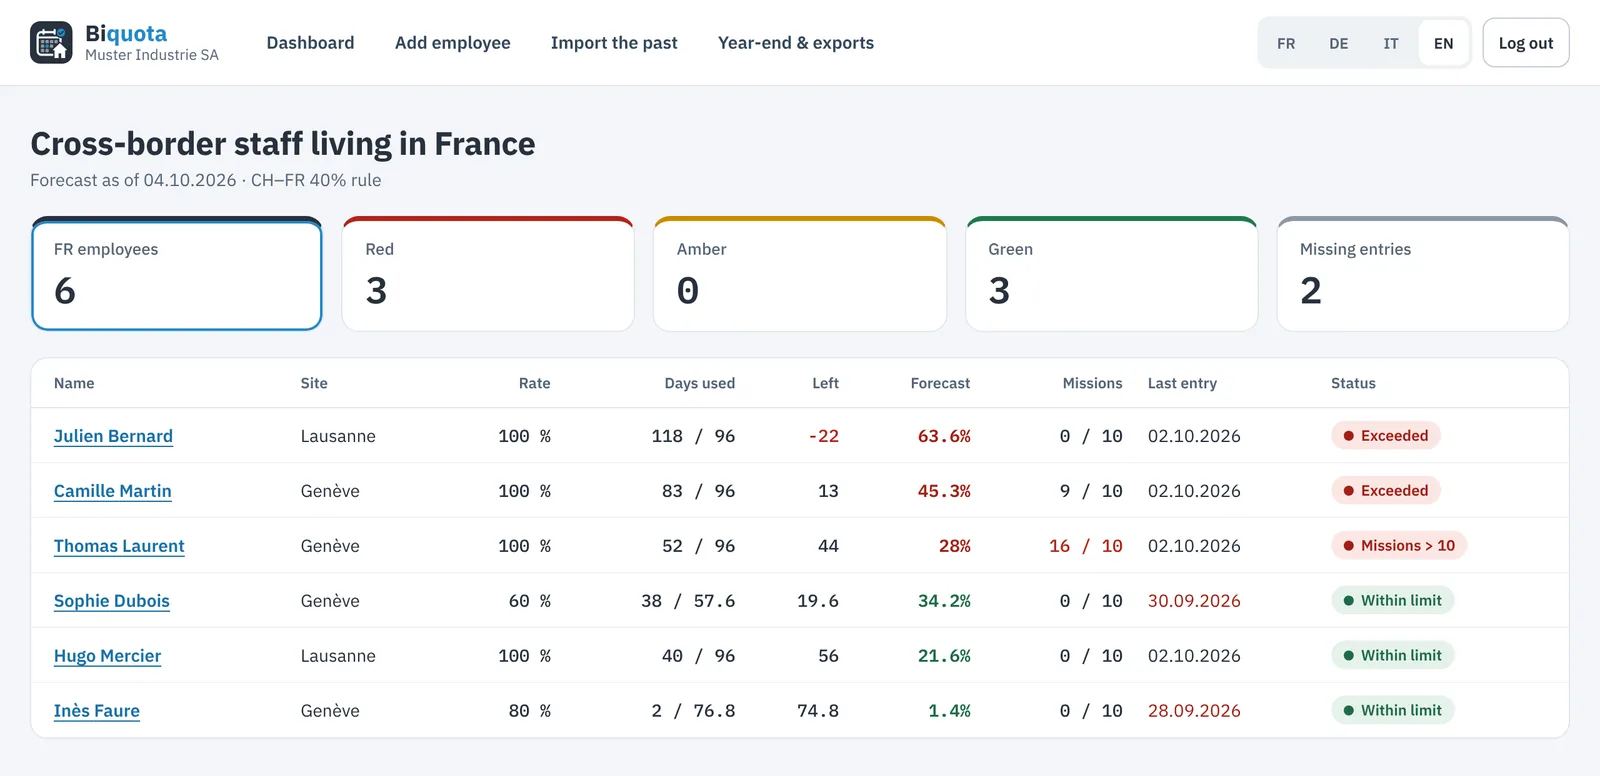Viewport: 1600px width, 776px height.
Task: Open the Dashboard menu item
Action: (310, 43)
